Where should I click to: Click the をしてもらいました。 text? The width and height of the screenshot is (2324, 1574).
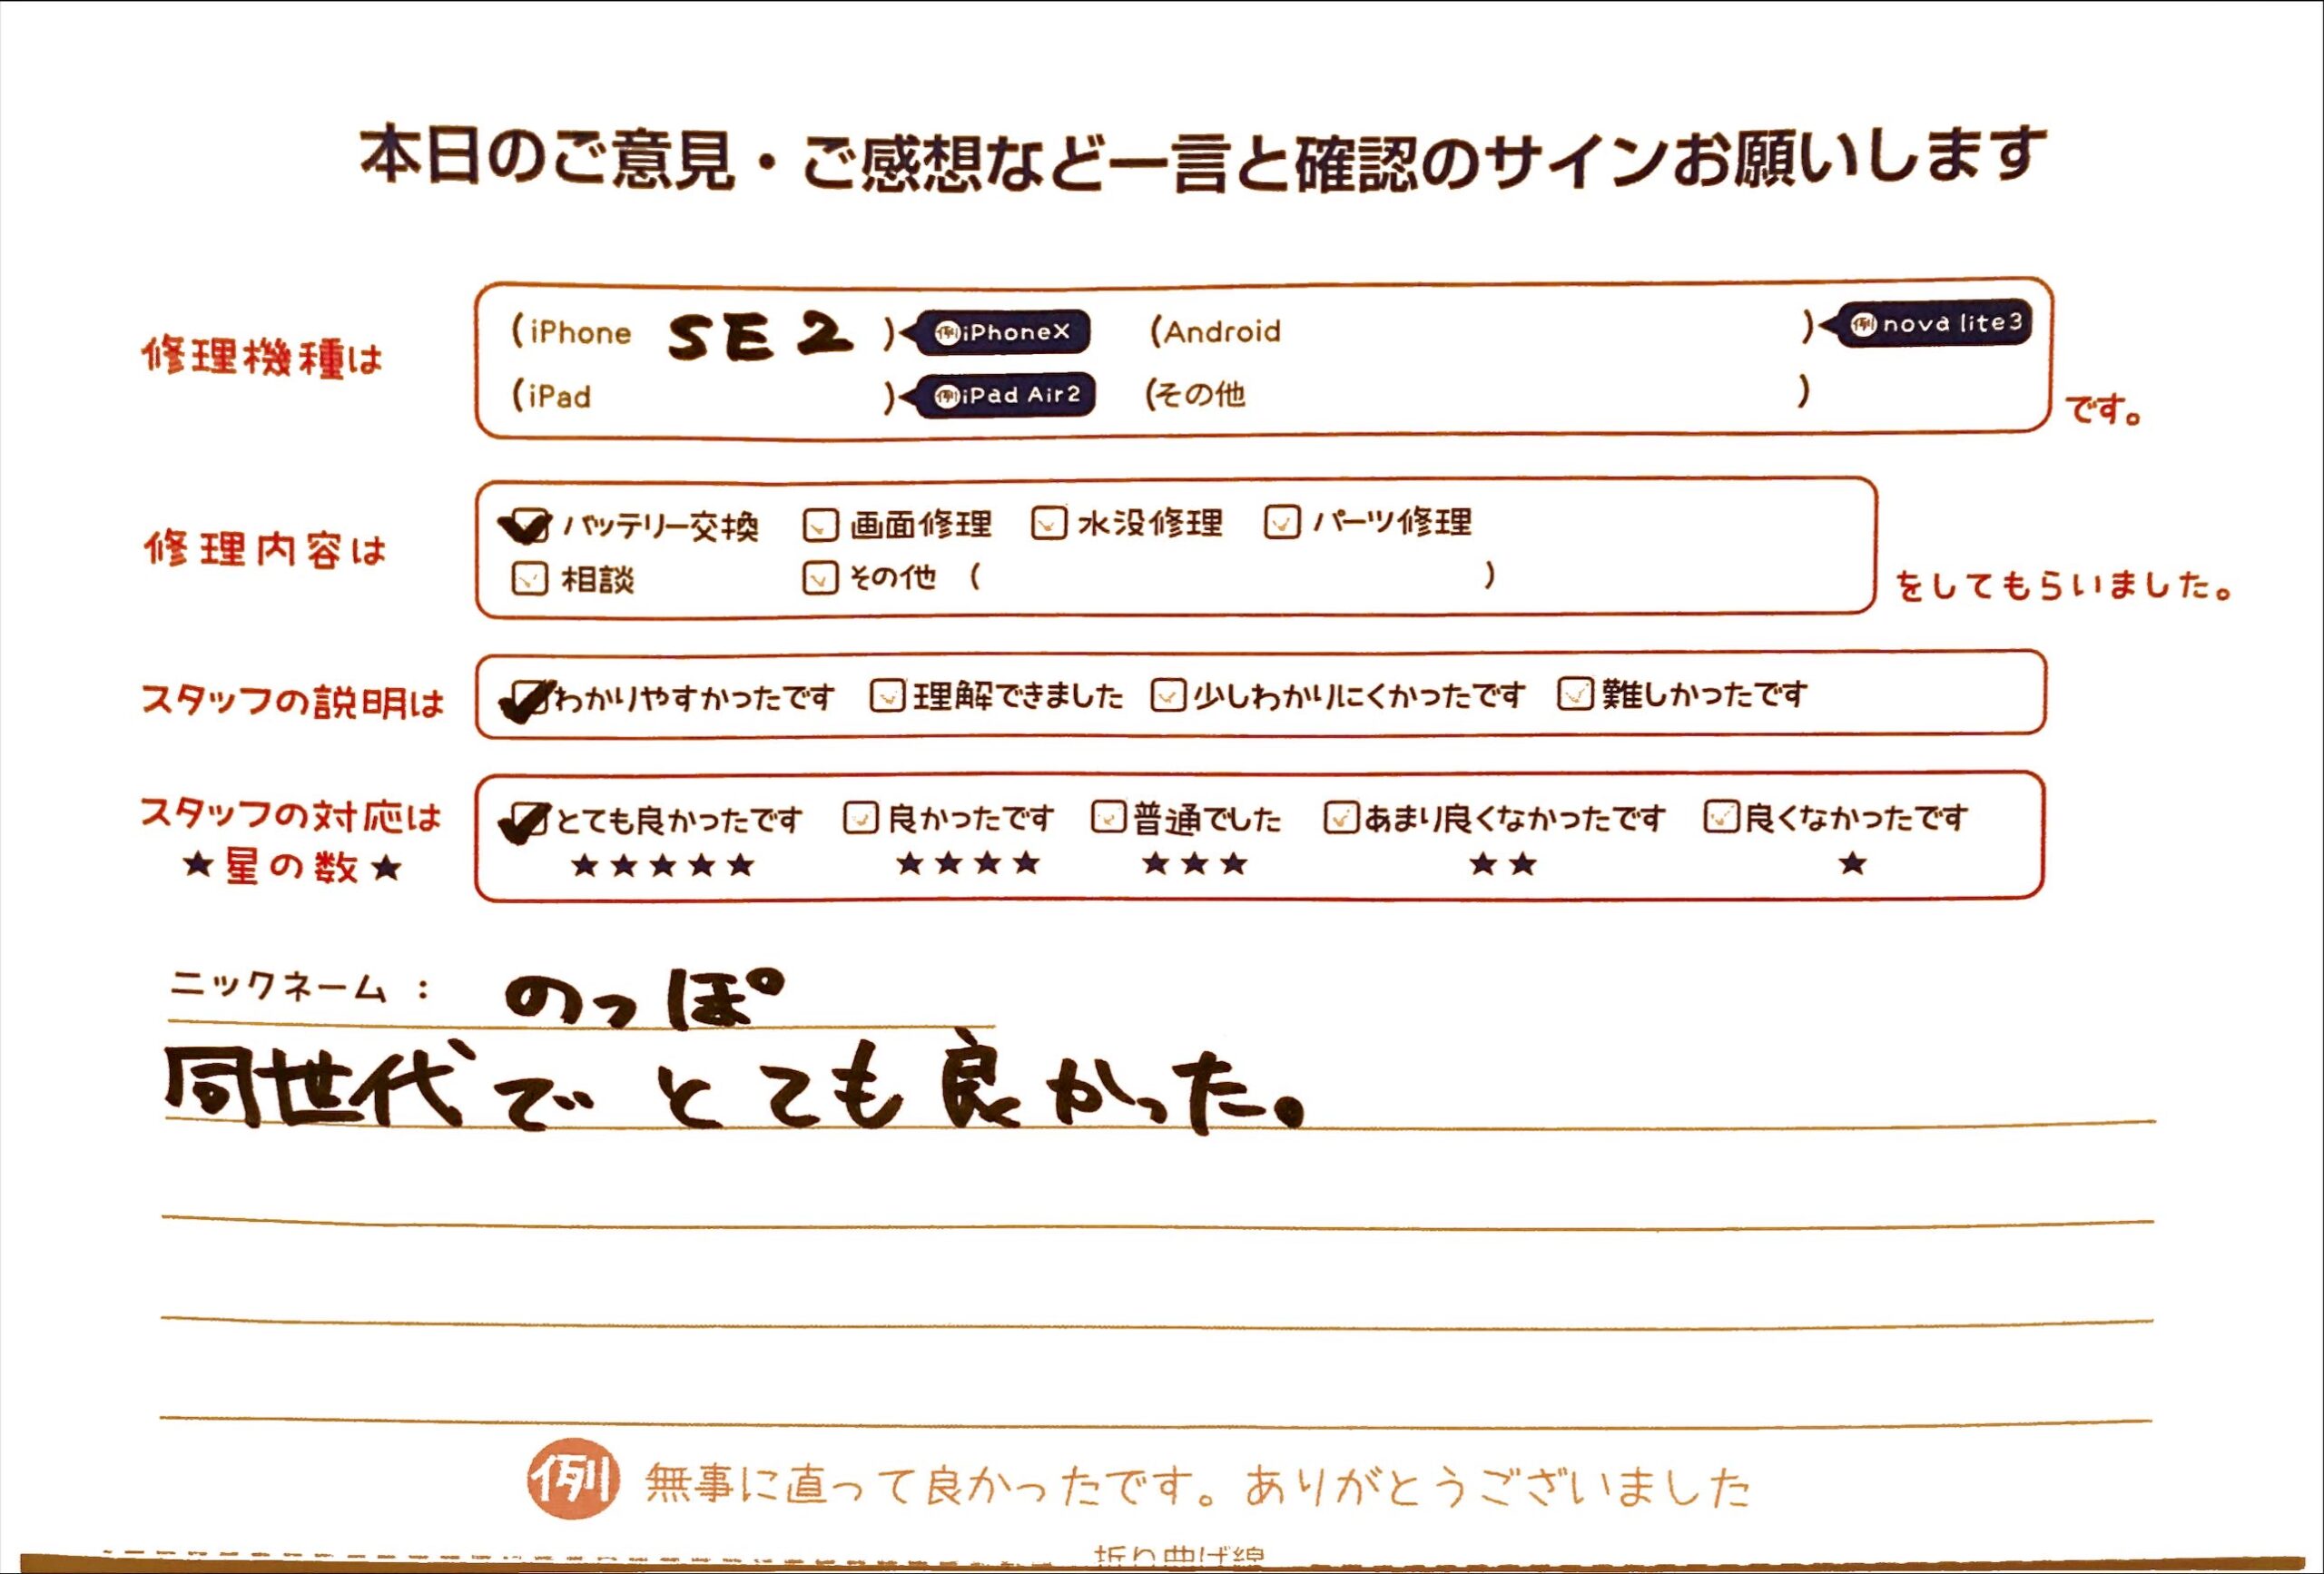(x=2065, y=586)
